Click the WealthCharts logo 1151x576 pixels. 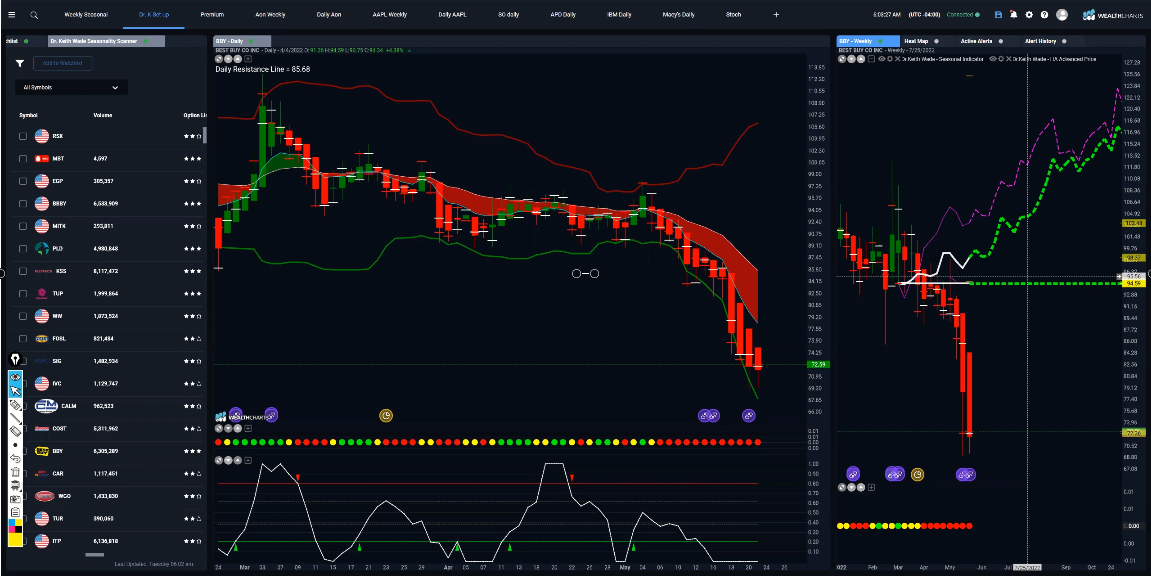(x=1114, y=15)
